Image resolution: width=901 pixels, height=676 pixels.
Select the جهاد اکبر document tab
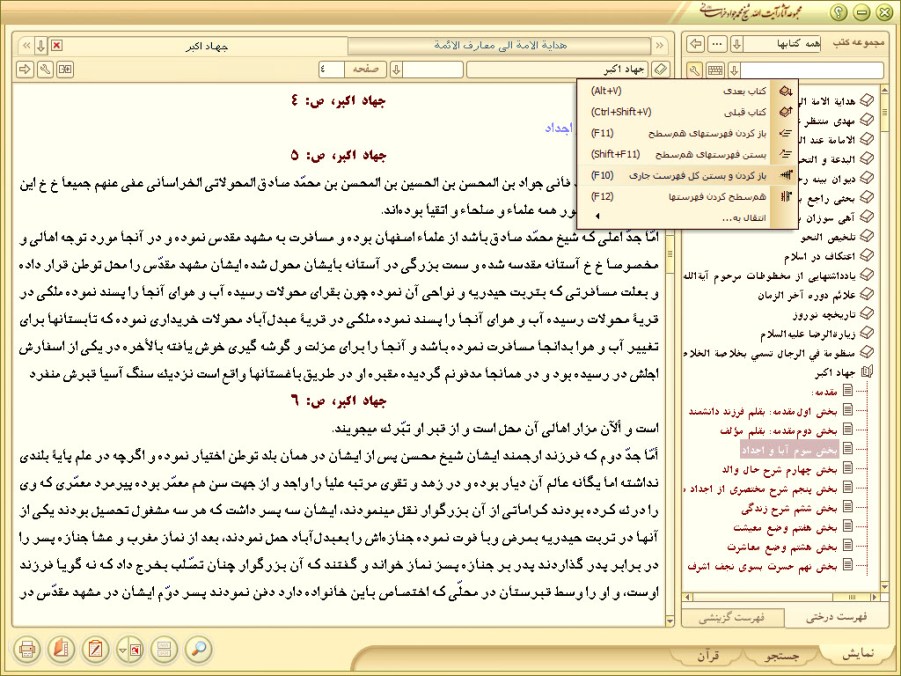coord(207,45)
